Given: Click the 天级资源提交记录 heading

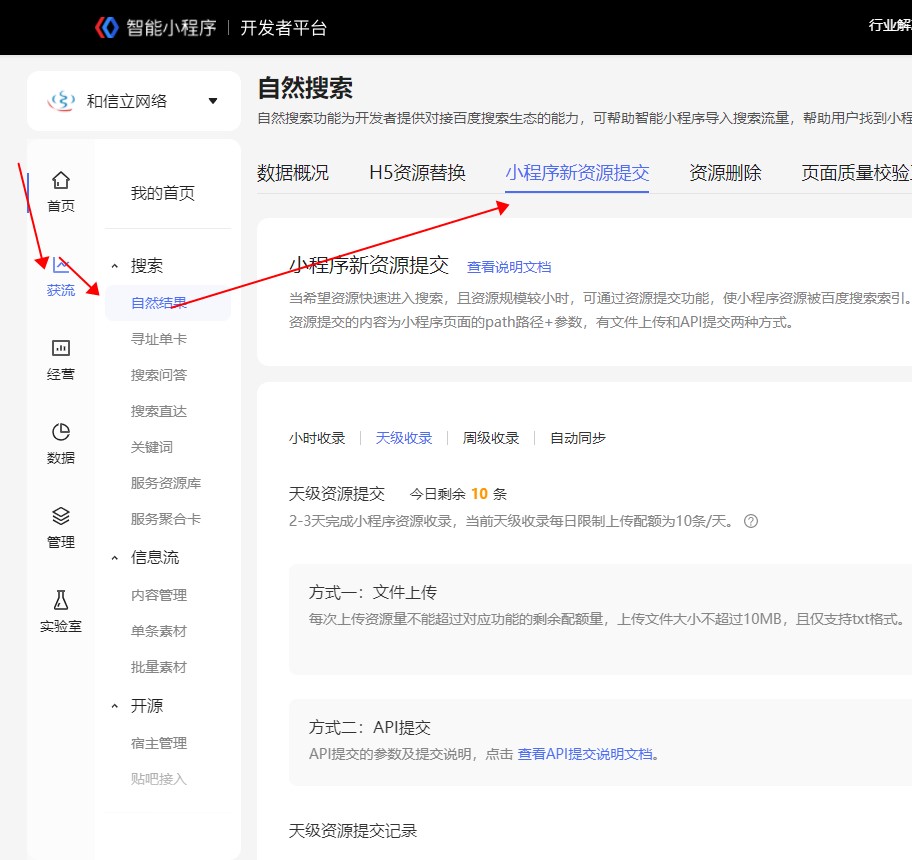Looking at the screenshot, I should [352, 831].
